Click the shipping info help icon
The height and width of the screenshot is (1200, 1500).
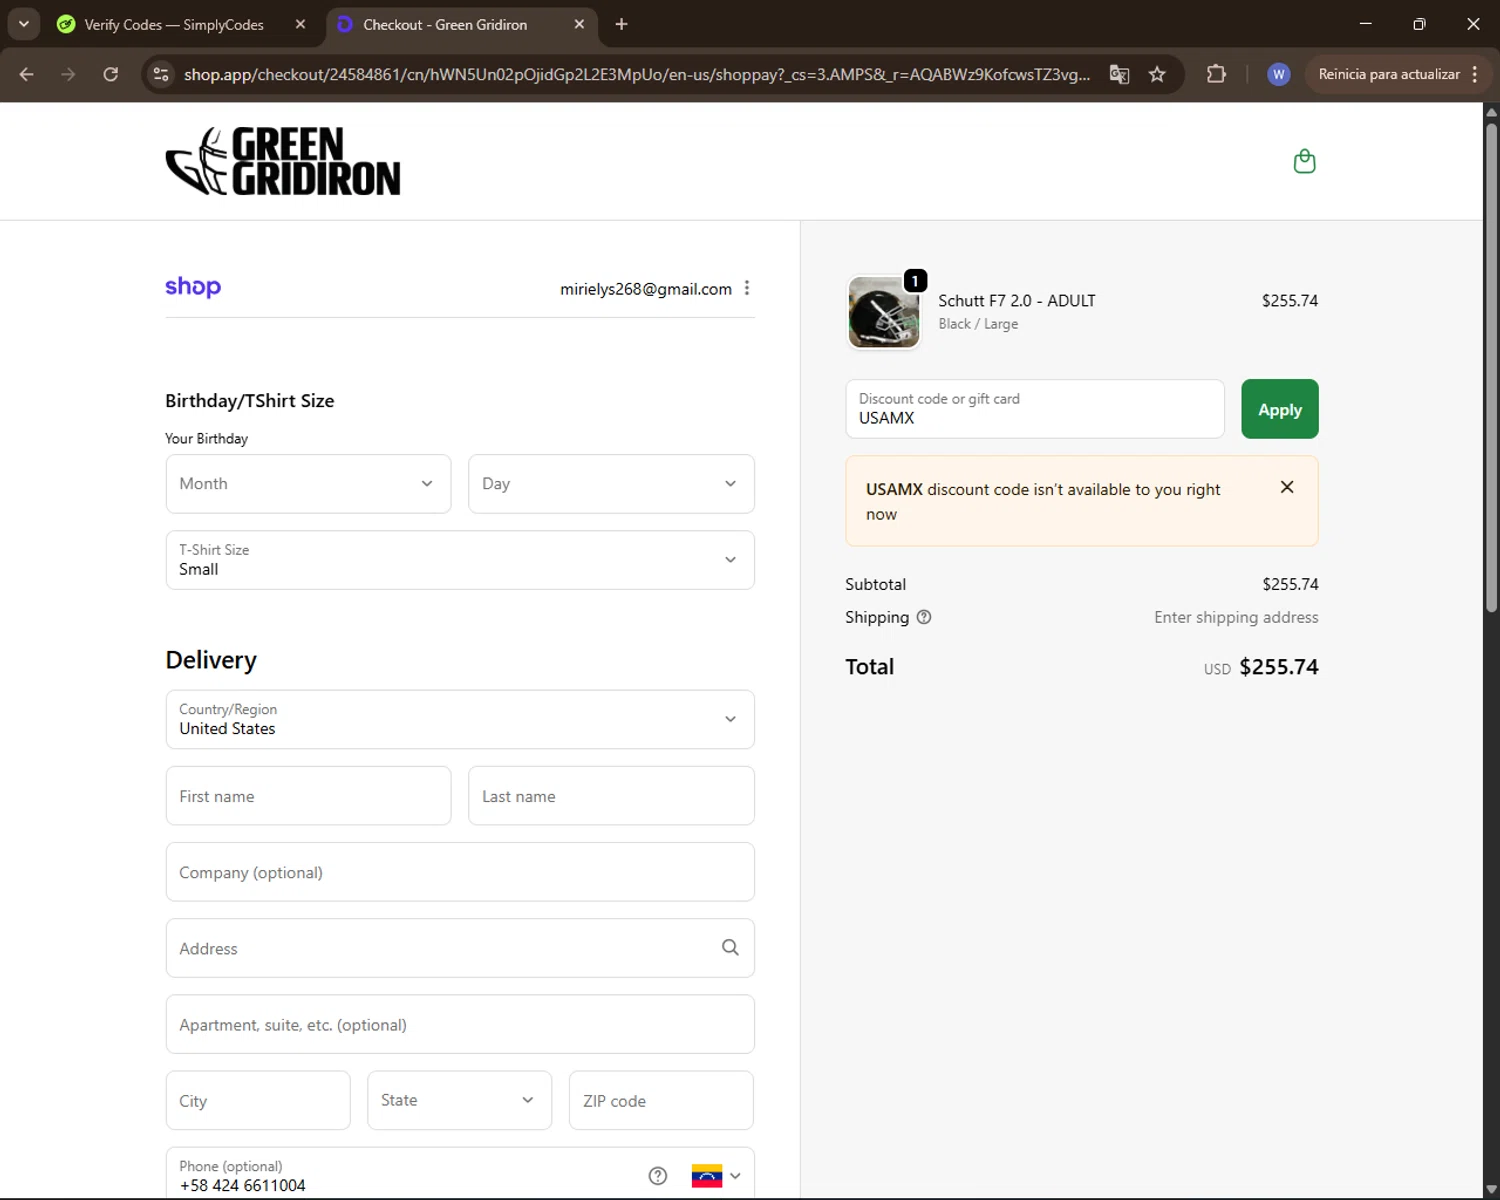(x=924, y=617)
